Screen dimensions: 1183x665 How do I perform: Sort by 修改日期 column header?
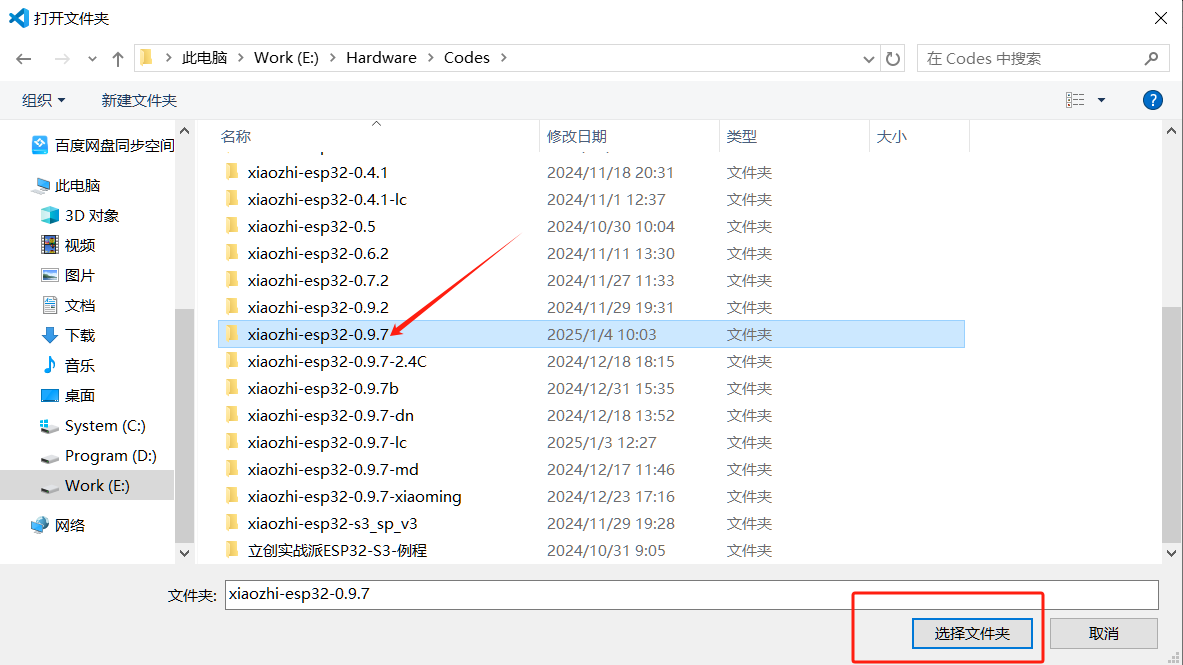tap(576, 137)
